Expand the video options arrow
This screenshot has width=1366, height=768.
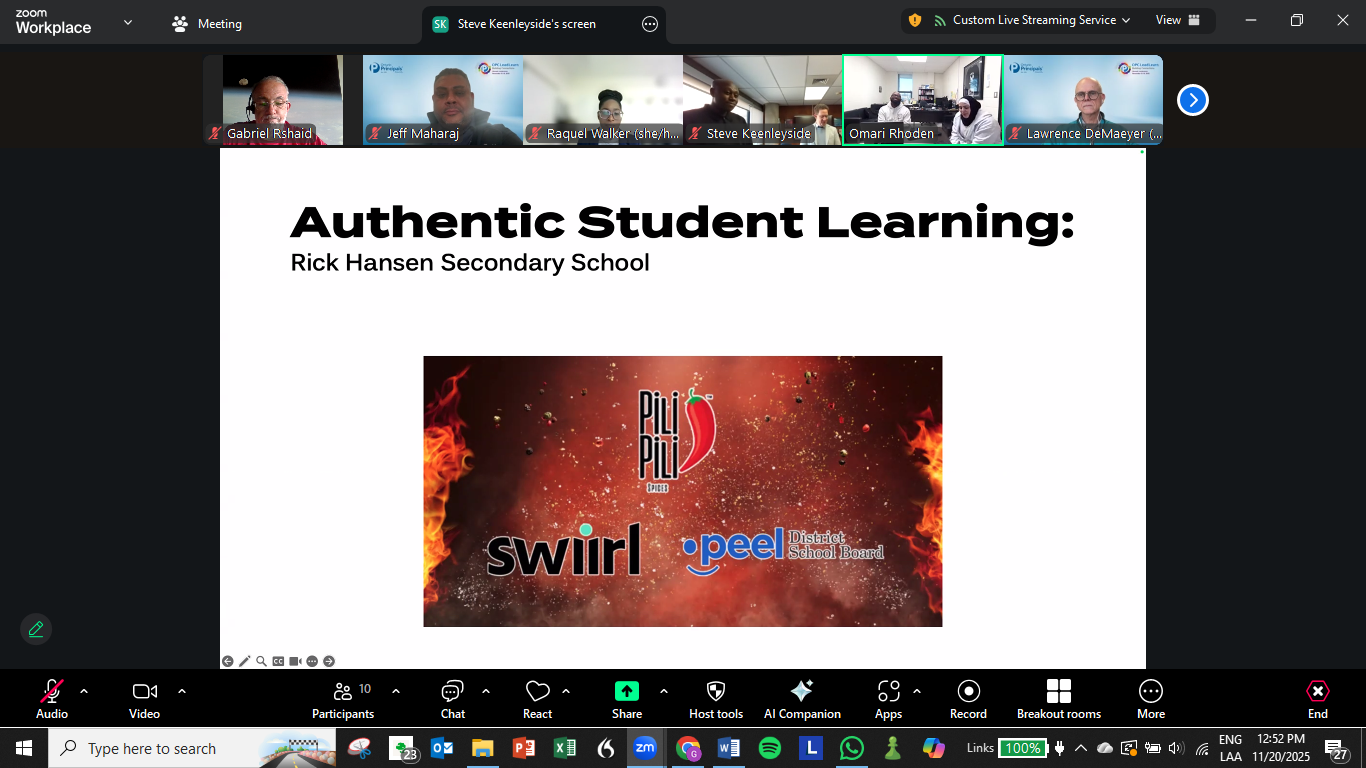[x=182, y=691]
